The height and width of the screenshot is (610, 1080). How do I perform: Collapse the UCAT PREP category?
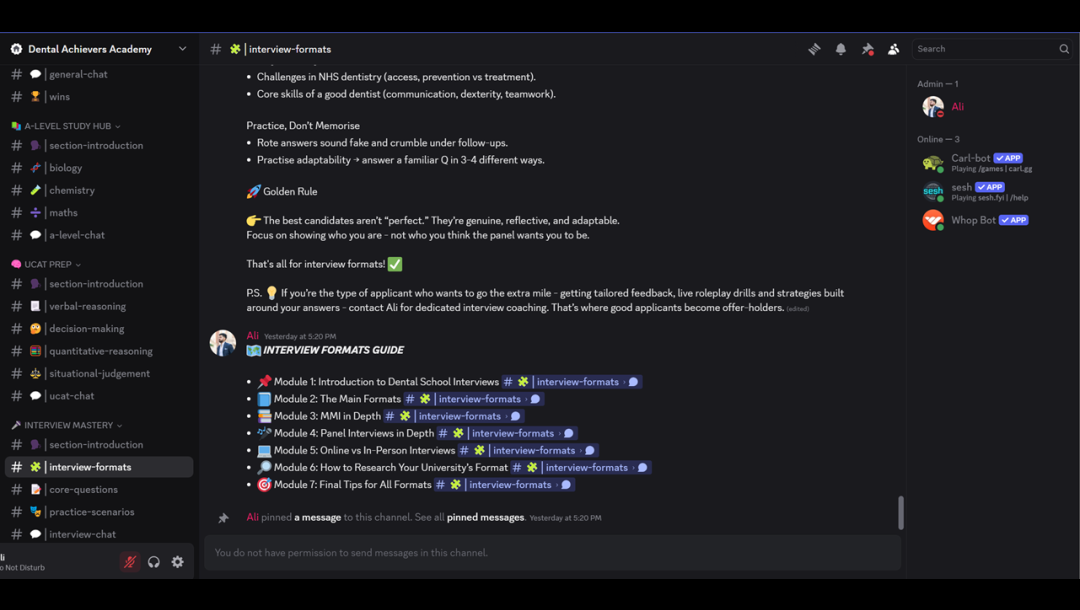[46, 264]
